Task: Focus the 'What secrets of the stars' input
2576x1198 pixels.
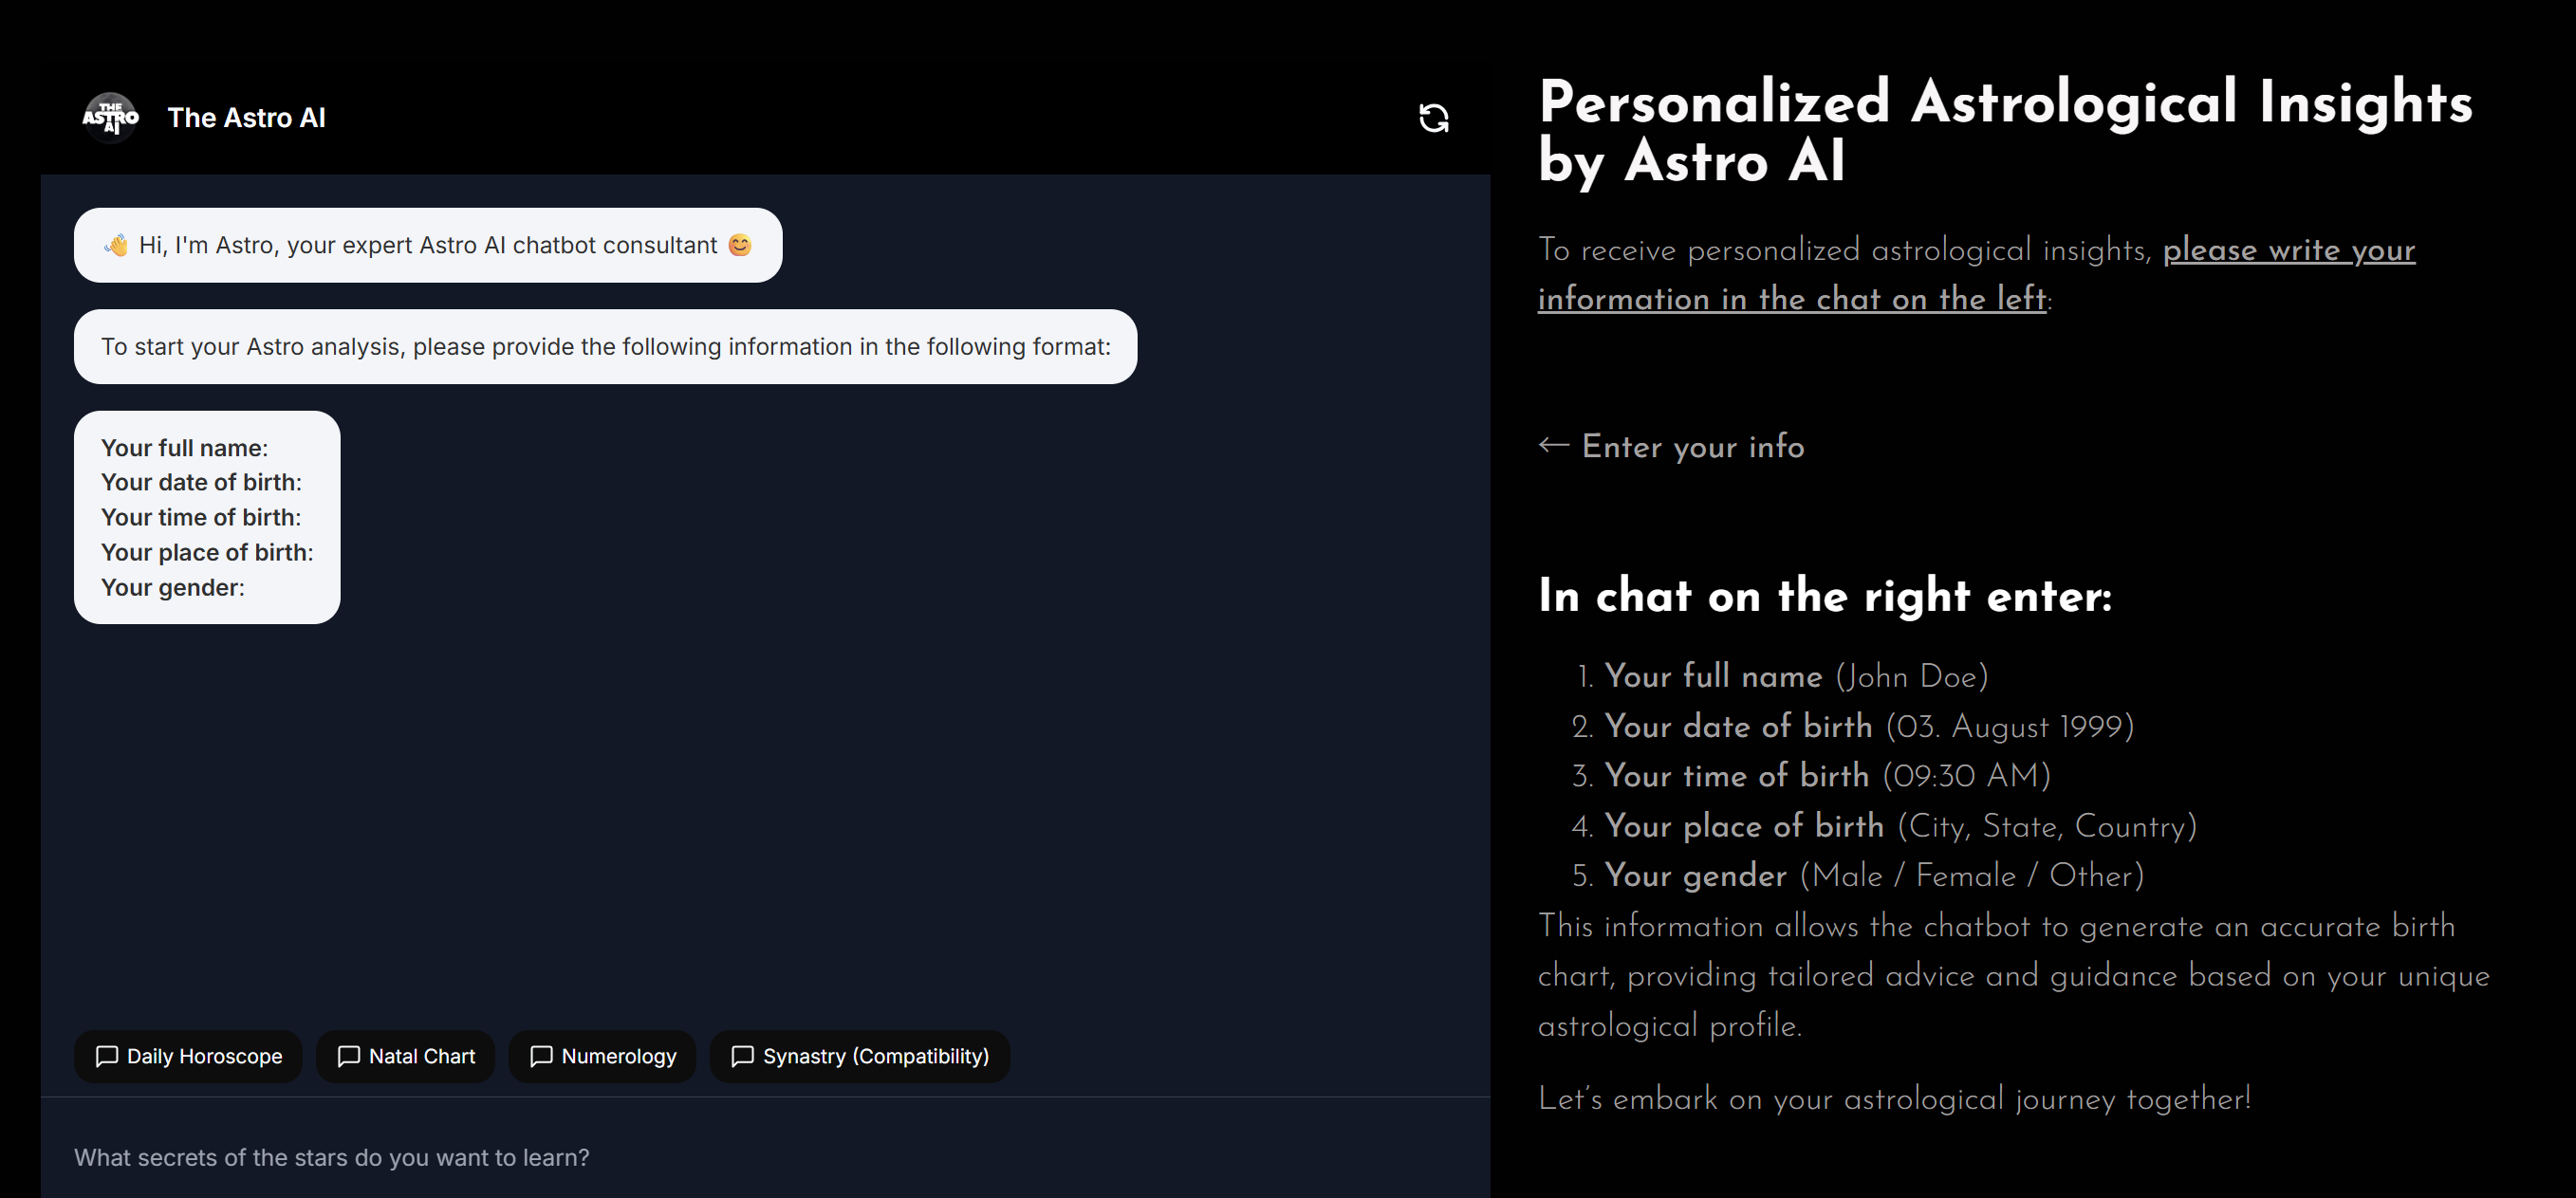Action: click(x=765, y=1157)
